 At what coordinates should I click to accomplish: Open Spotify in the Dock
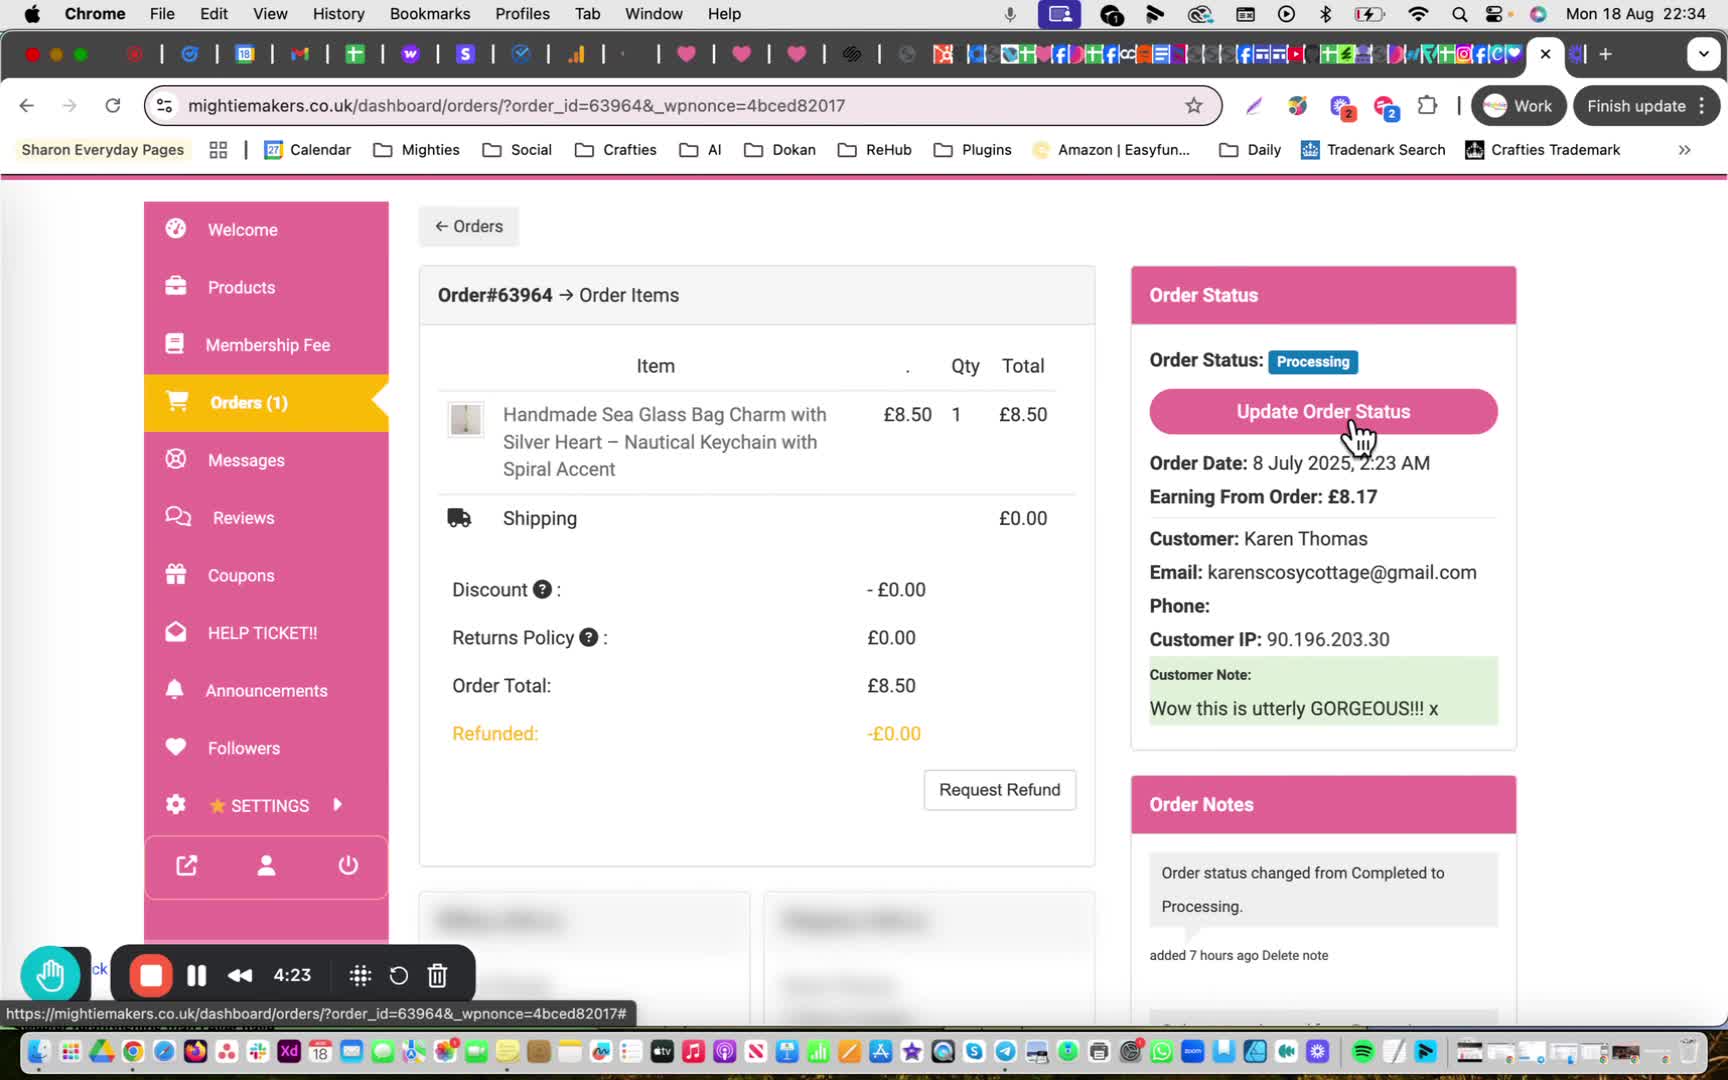pyautogui.click(x=1362, y=1051)
